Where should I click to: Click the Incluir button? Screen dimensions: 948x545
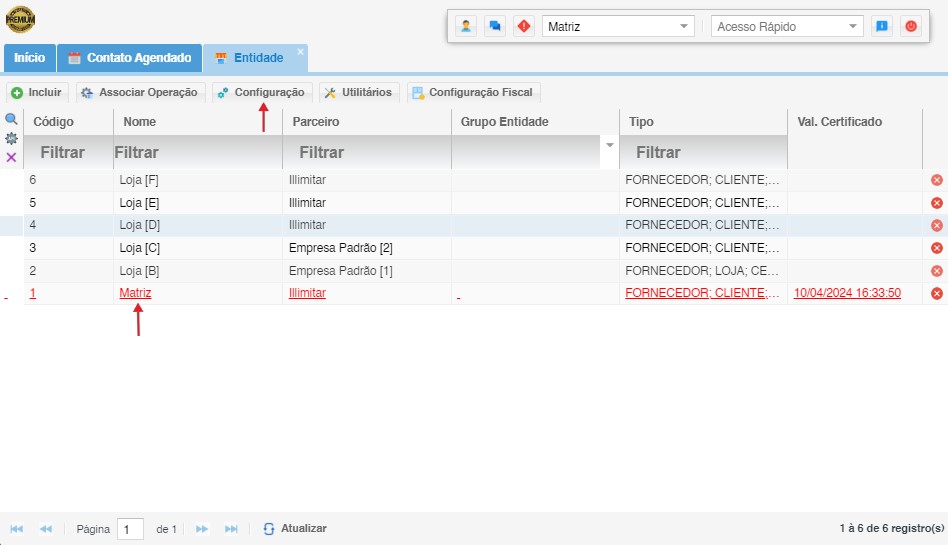pyautogui.click(x=37, y=92)
